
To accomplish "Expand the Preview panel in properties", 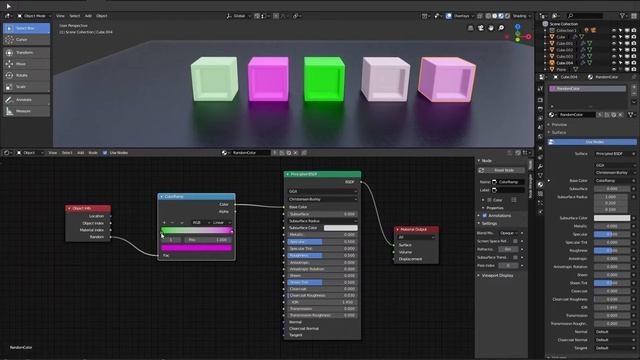I will (559, 124).
